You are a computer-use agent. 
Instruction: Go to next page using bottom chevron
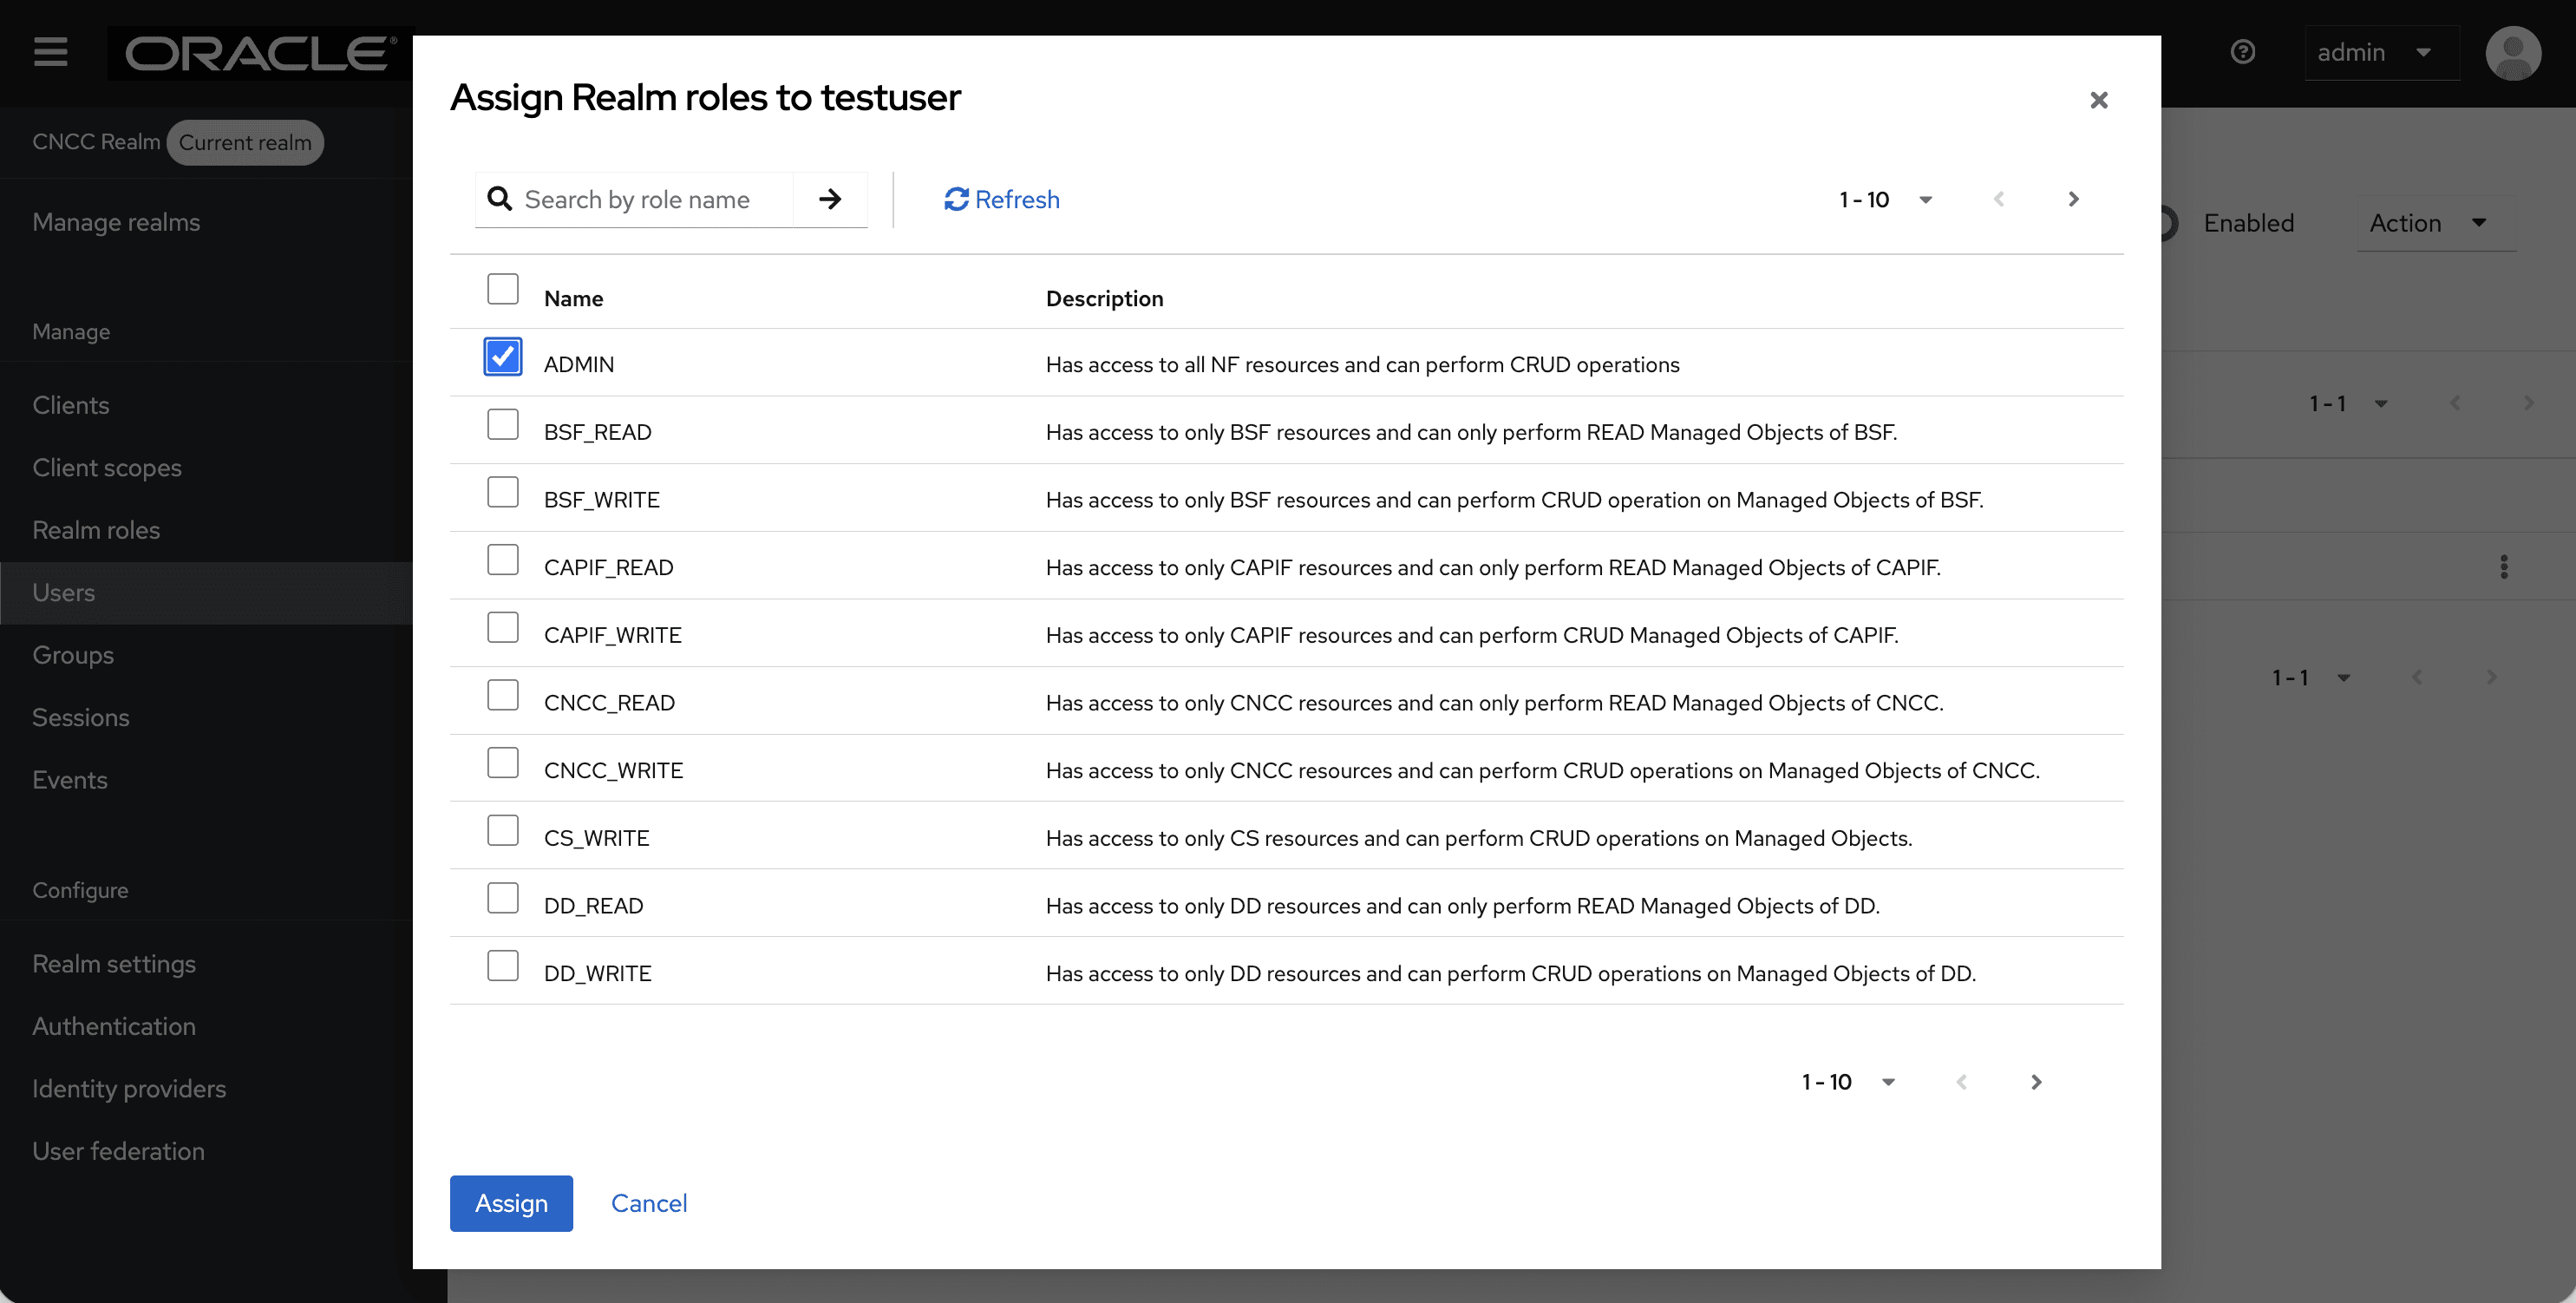click(x=2036, y=1082)
